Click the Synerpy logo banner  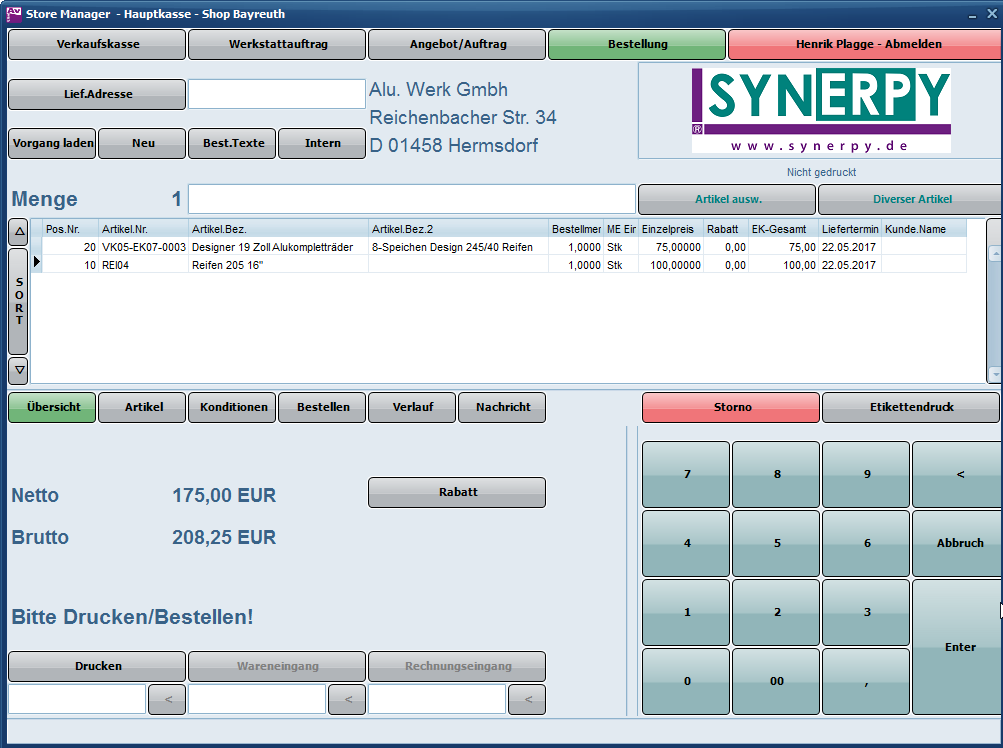click(x=820, y=110)
